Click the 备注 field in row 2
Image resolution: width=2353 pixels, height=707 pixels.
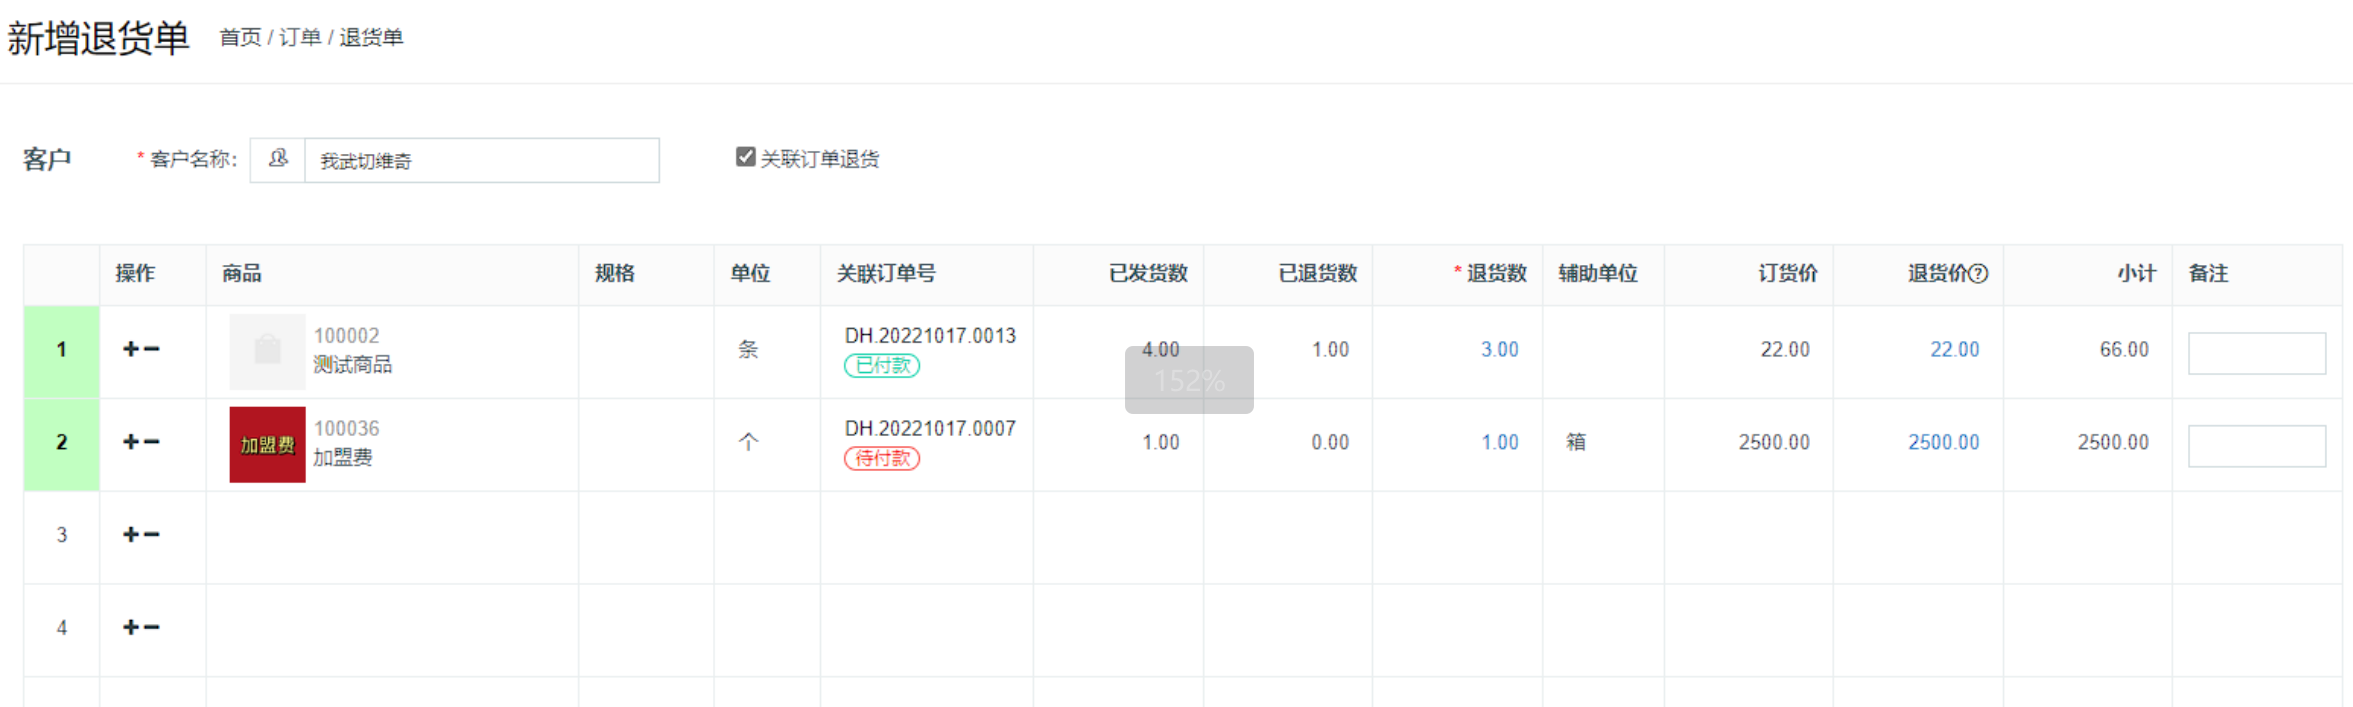(x=2257, y=446)
